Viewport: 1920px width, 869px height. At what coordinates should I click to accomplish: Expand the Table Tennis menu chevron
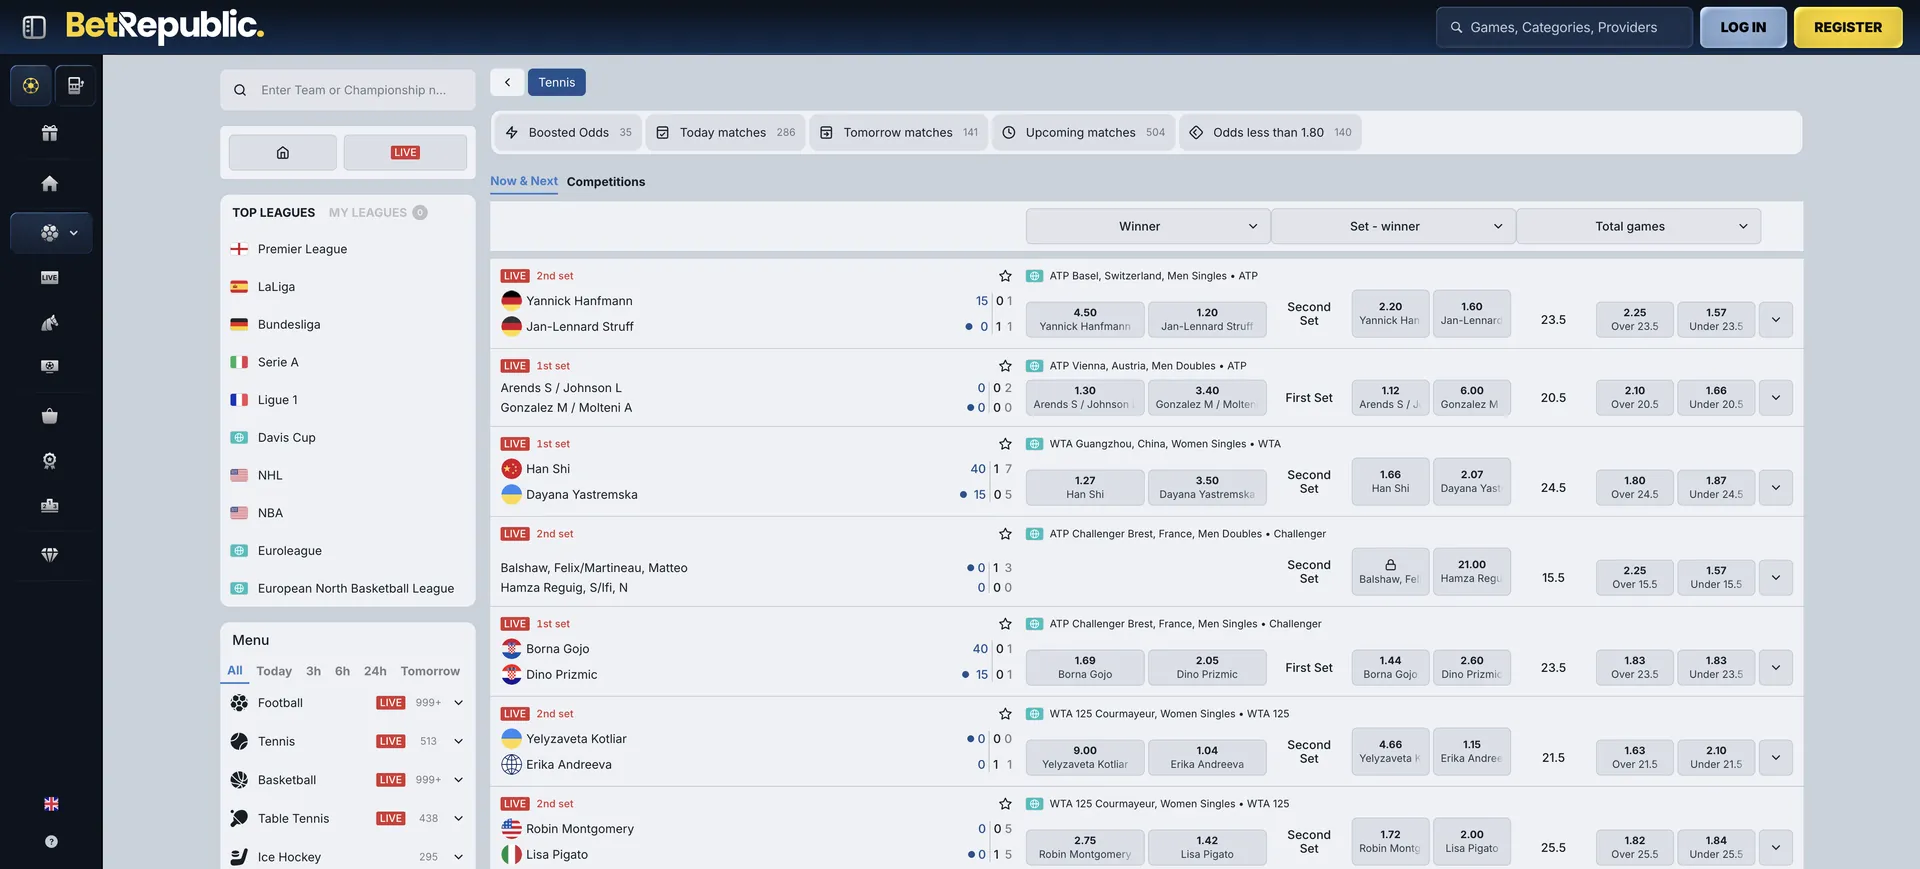458,818
